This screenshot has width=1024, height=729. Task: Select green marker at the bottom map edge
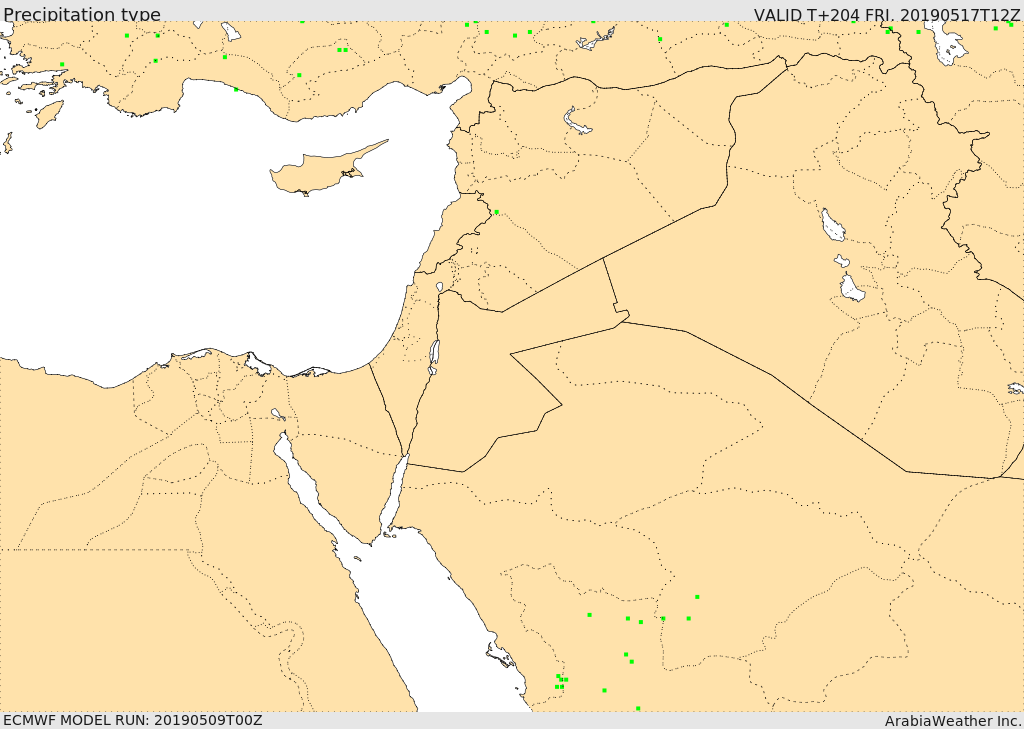point(638,708)
